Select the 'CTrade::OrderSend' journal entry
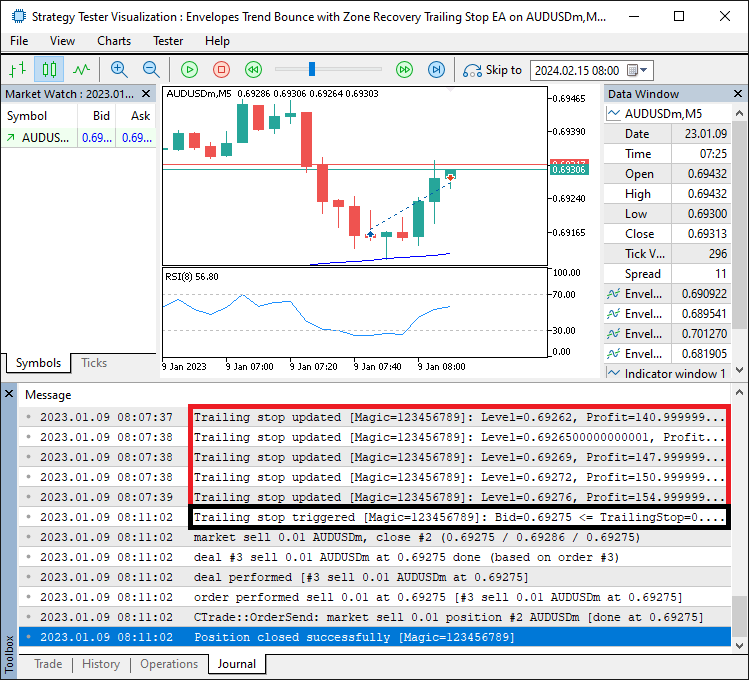Viewport: 749px width, 680px height. click(375, 617)
